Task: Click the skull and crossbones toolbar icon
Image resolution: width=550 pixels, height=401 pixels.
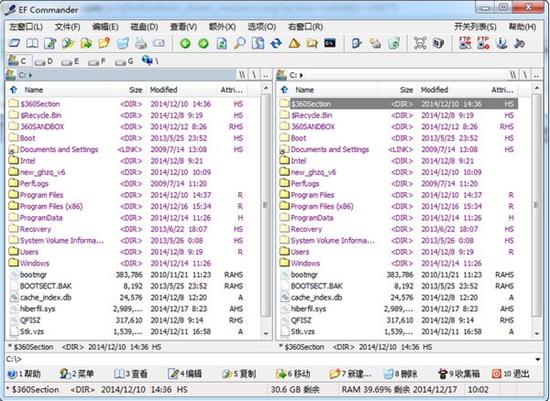Action: 420,43
